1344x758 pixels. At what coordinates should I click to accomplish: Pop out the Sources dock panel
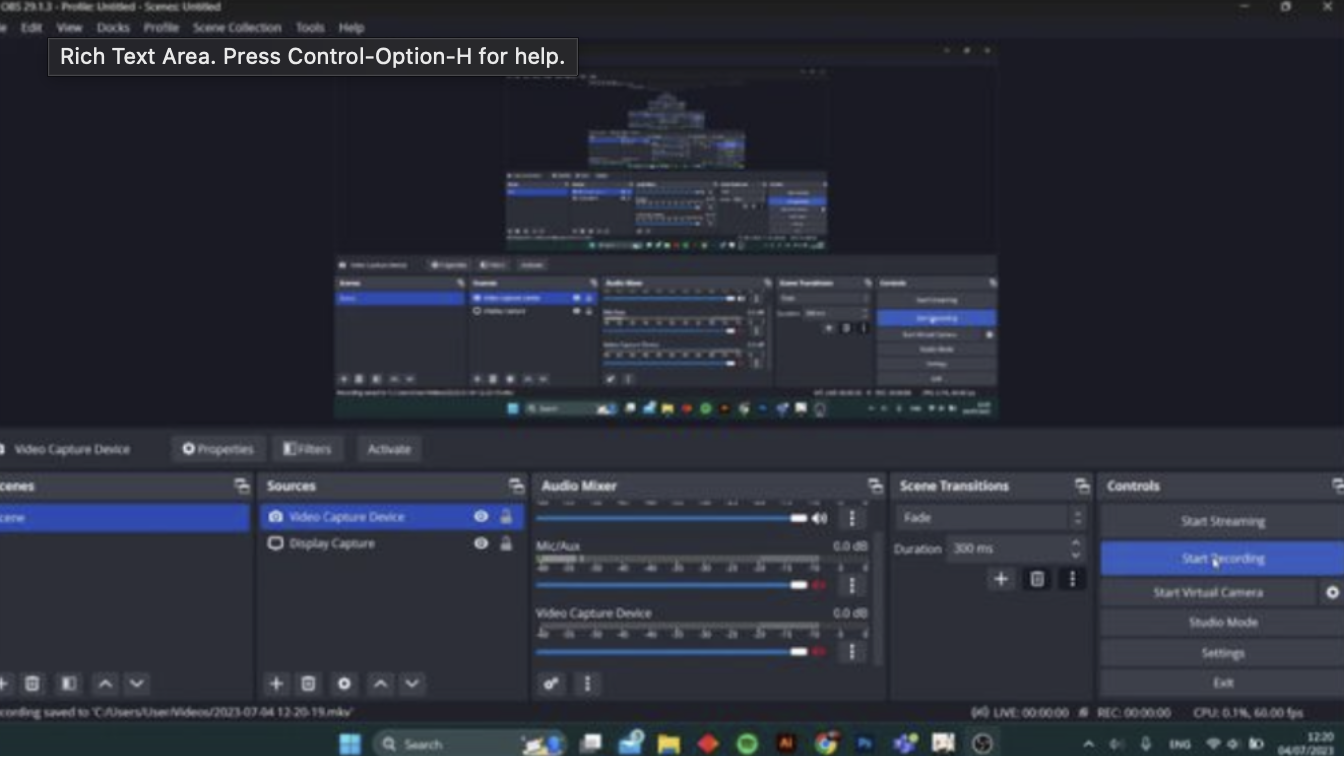(x=516, y=486)
